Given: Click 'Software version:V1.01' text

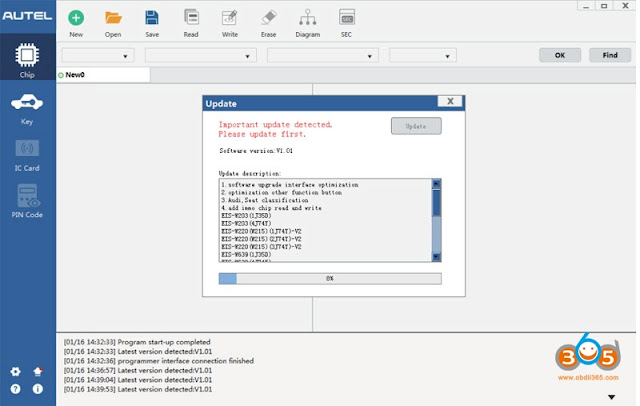Looking at the screenshot, I should click(256, 151).
